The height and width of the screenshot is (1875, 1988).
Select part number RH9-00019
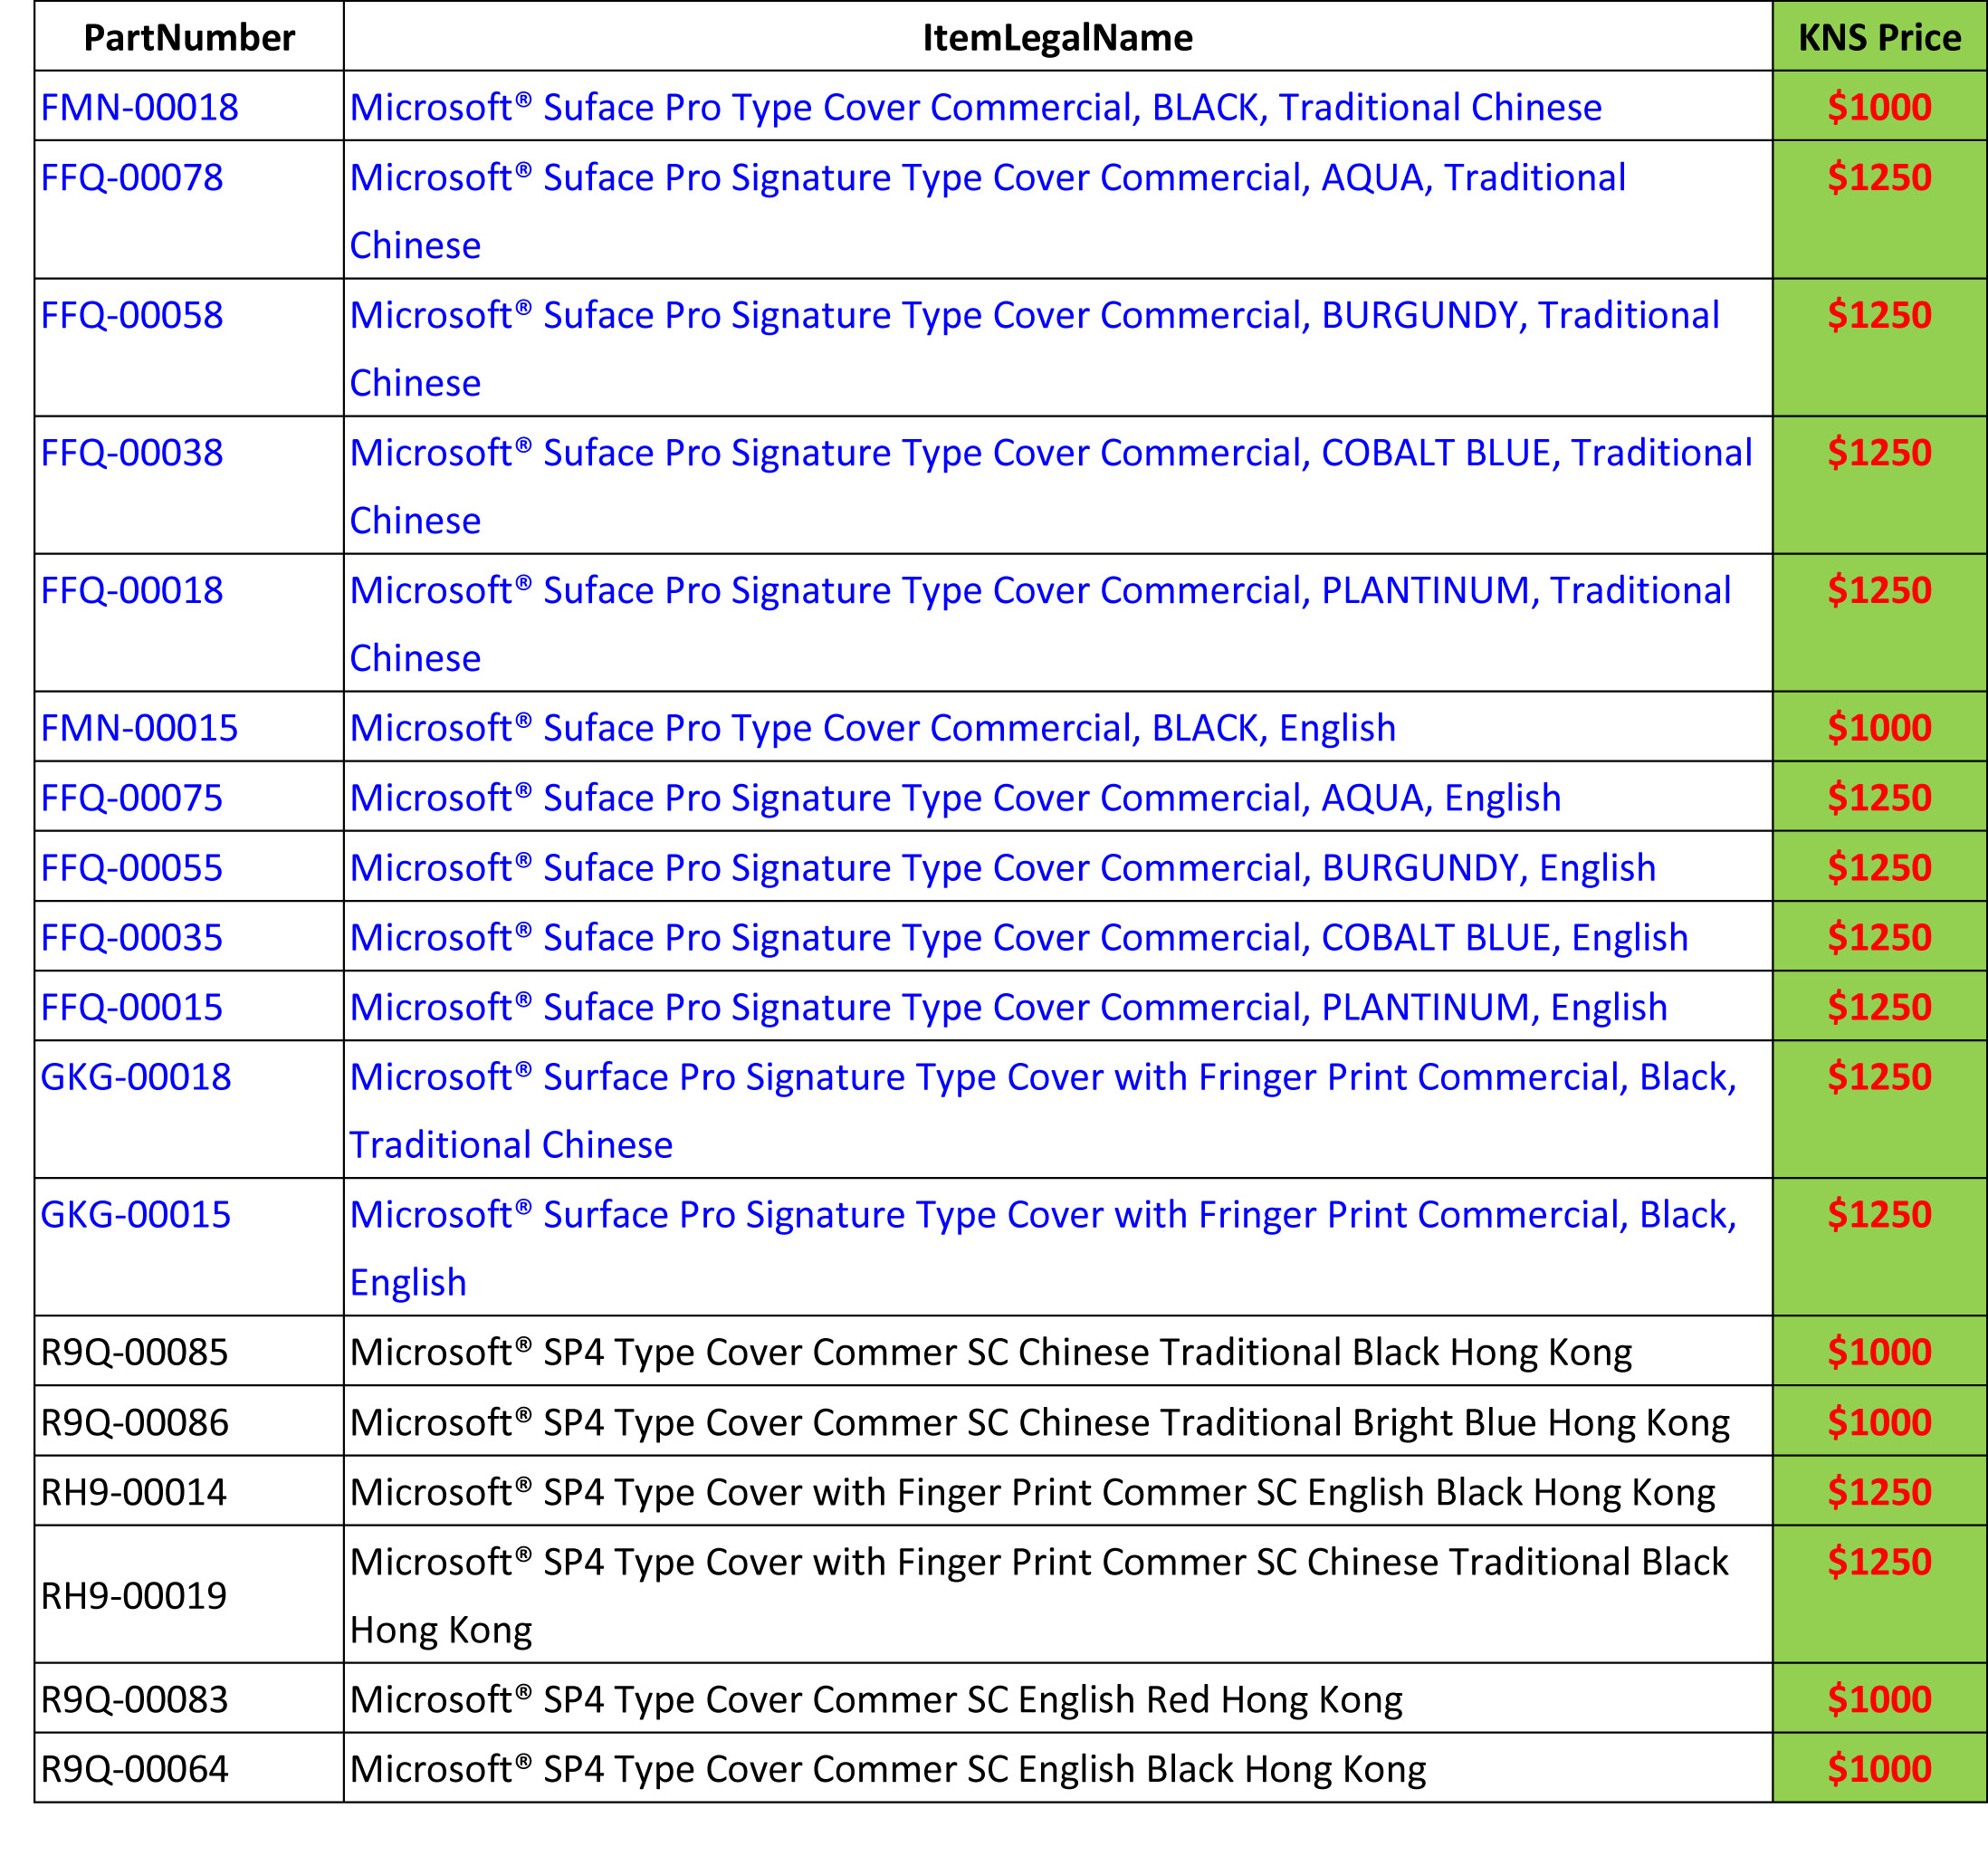pos(134,1596)
